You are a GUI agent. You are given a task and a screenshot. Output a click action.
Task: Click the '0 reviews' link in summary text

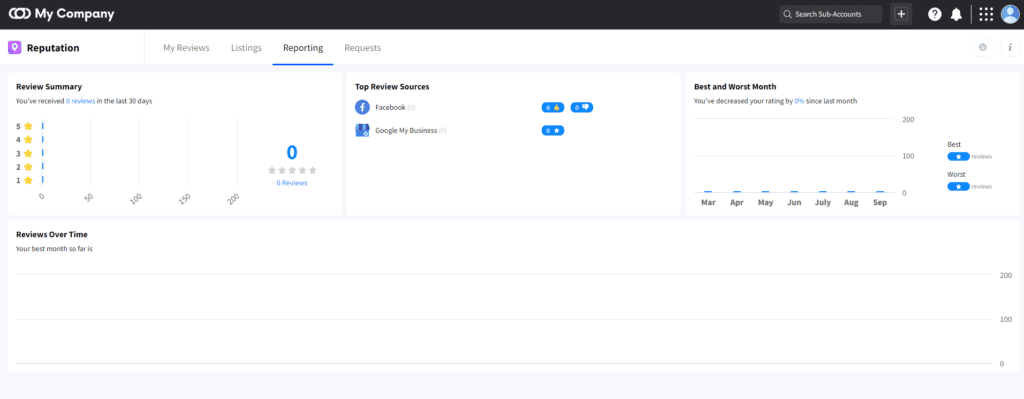point(80,101)
